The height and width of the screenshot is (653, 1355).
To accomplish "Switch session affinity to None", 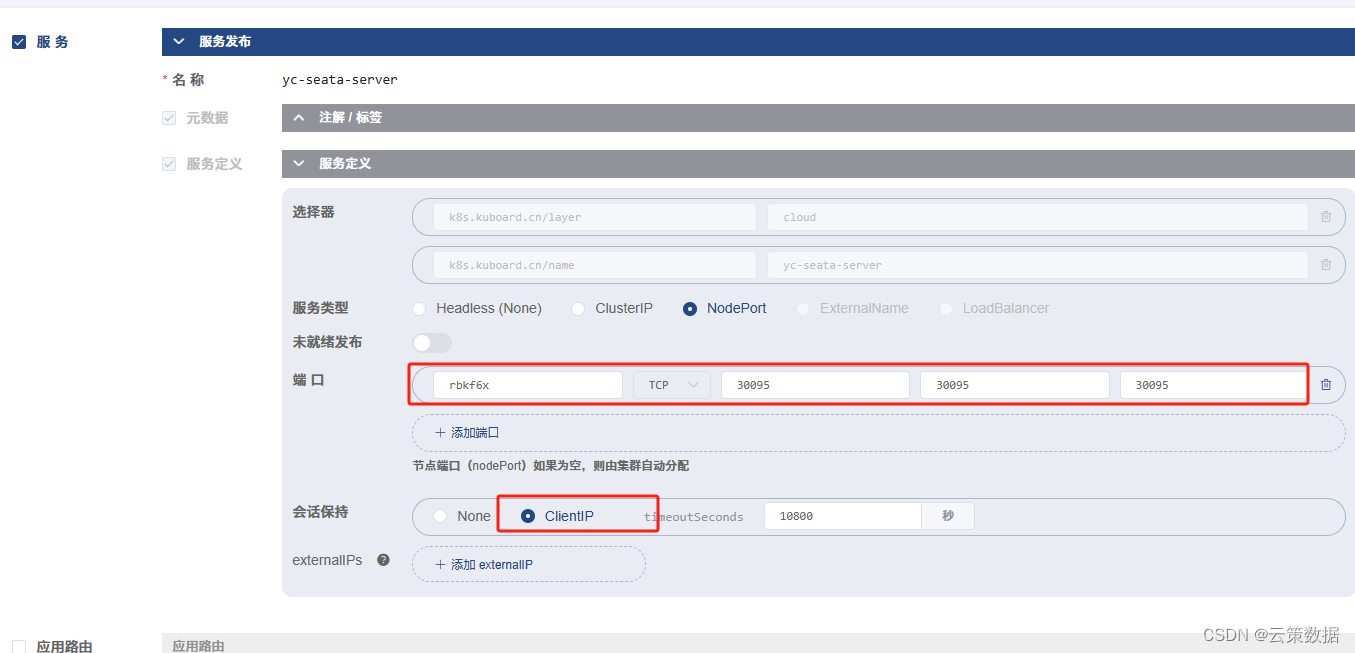I will [440, 515].
